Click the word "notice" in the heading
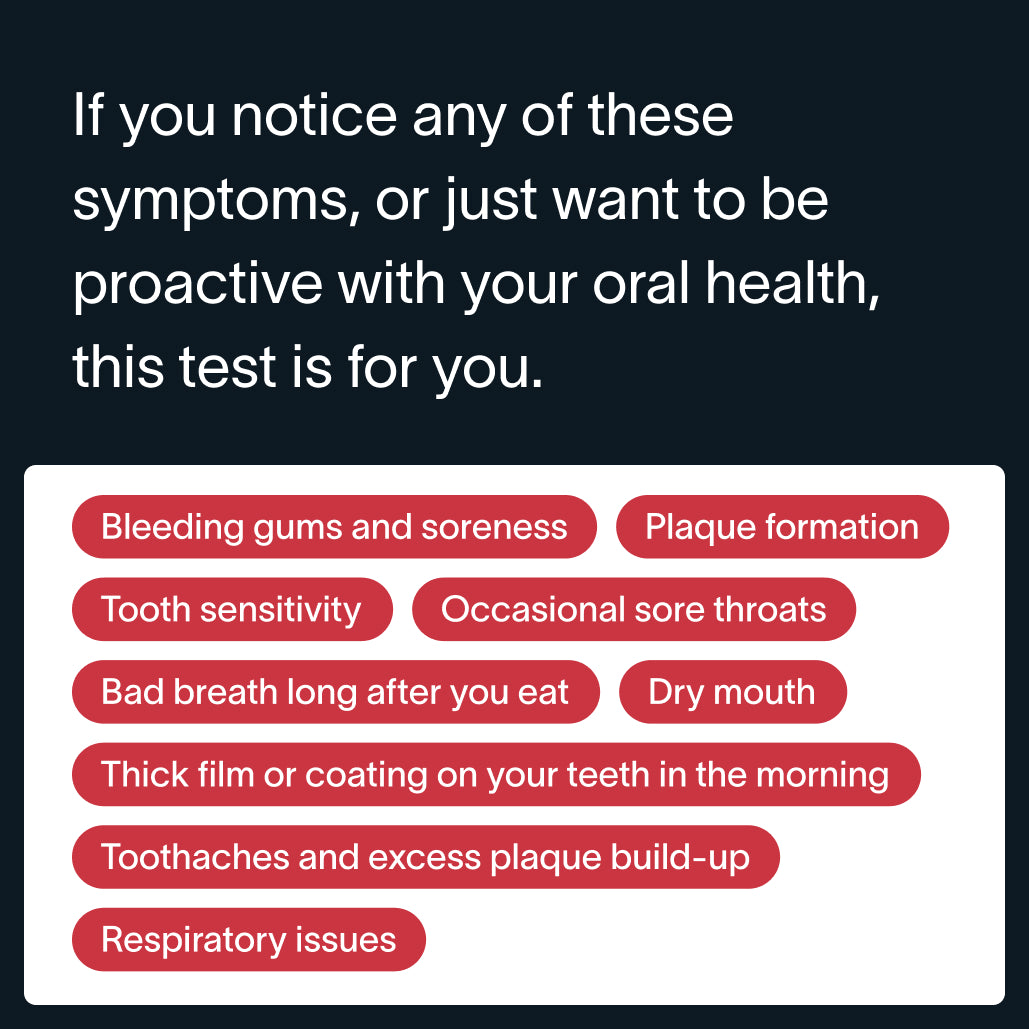The height and width of the screenshot is (1029, 1029). 314,118
